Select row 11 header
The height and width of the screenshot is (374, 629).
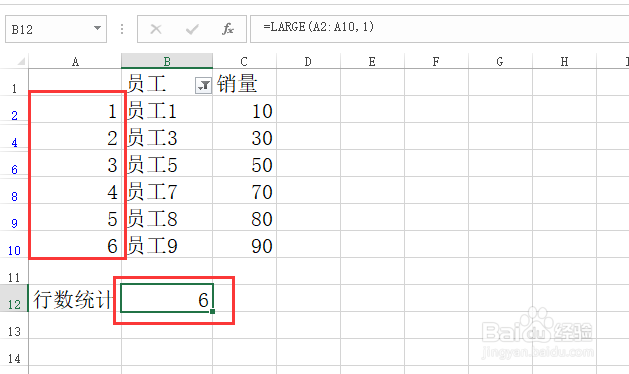[14, 271]
